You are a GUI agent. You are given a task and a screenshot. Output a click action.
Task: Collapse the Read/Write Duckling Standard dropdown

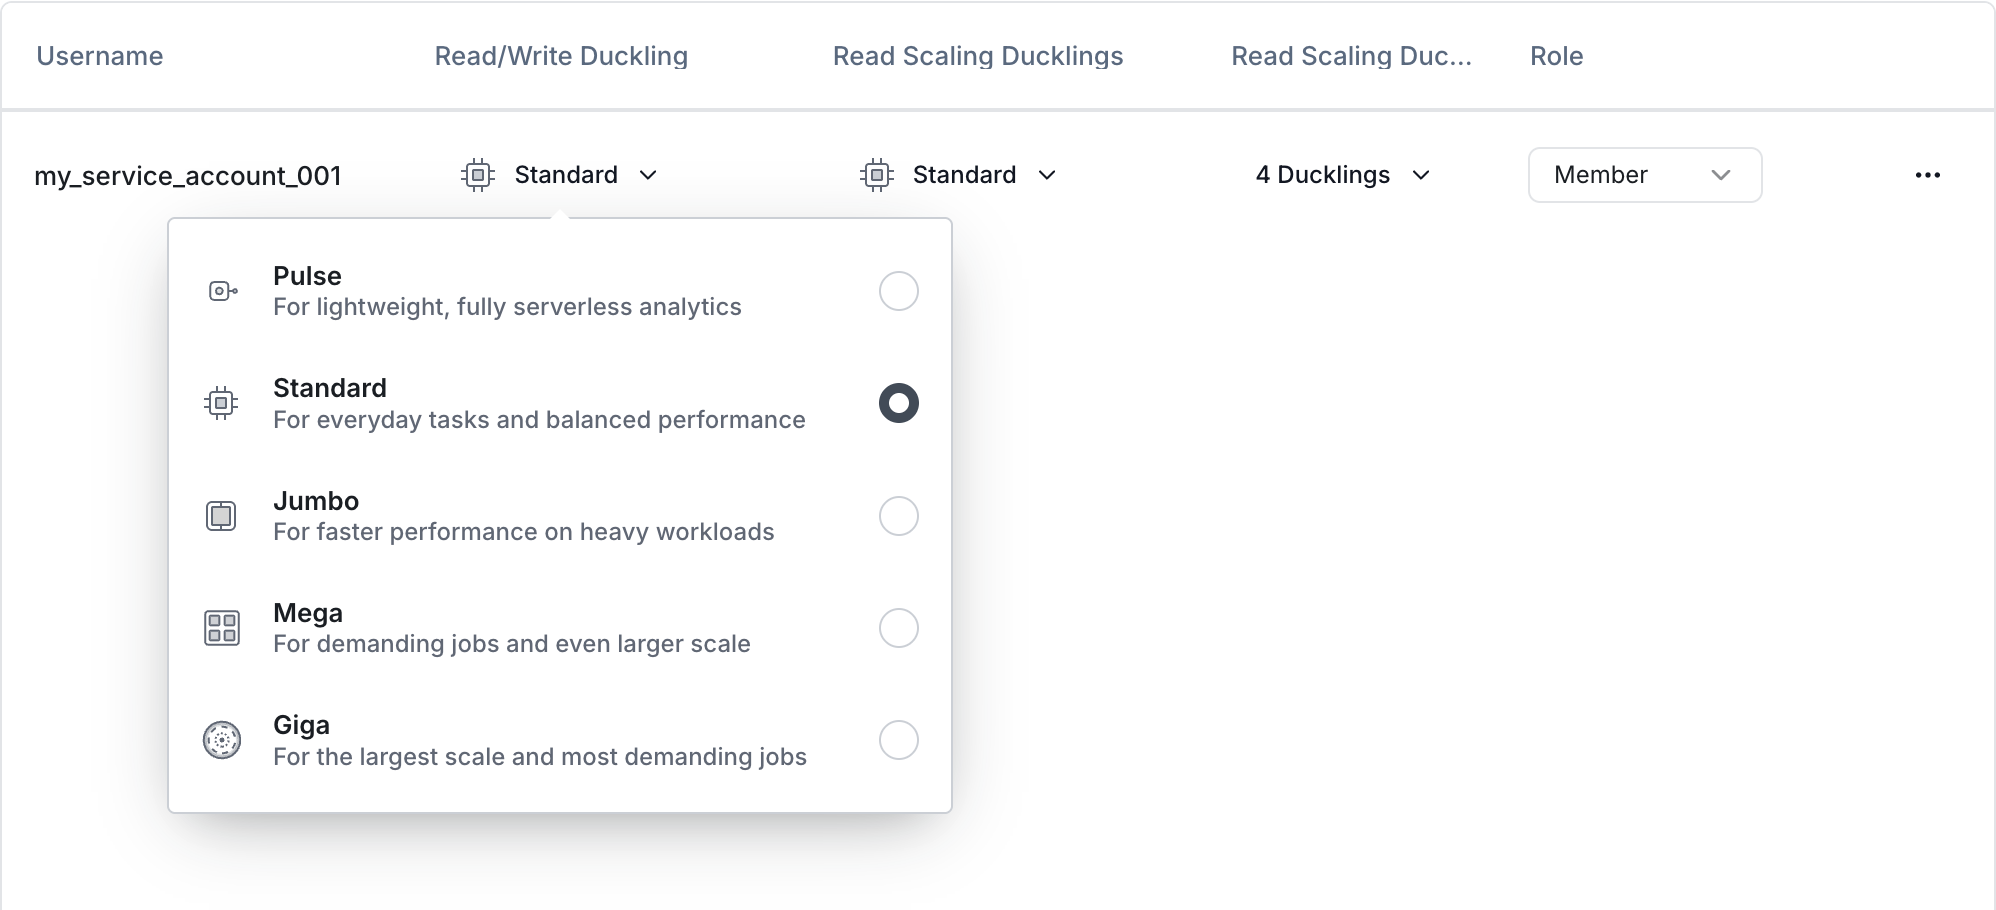(x=566, y=174)
